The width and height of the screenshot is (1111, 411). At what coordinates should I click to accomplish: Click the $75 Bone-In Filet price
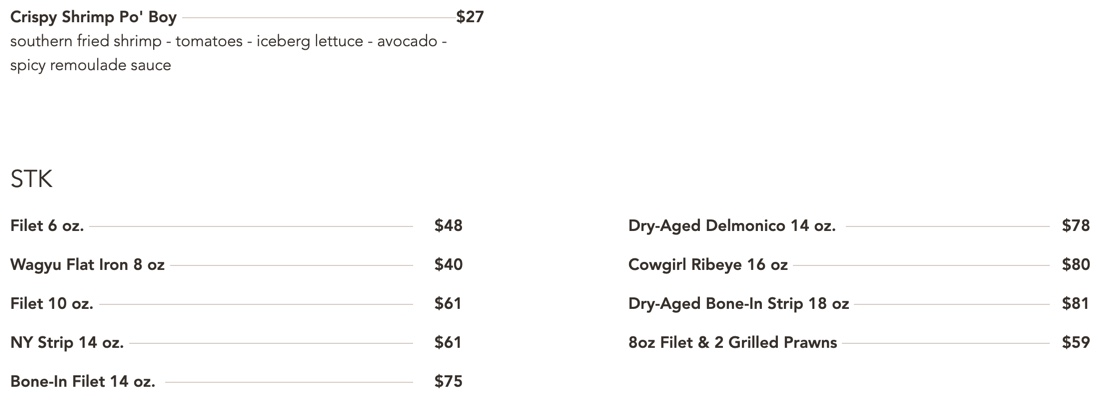[448, 381]
